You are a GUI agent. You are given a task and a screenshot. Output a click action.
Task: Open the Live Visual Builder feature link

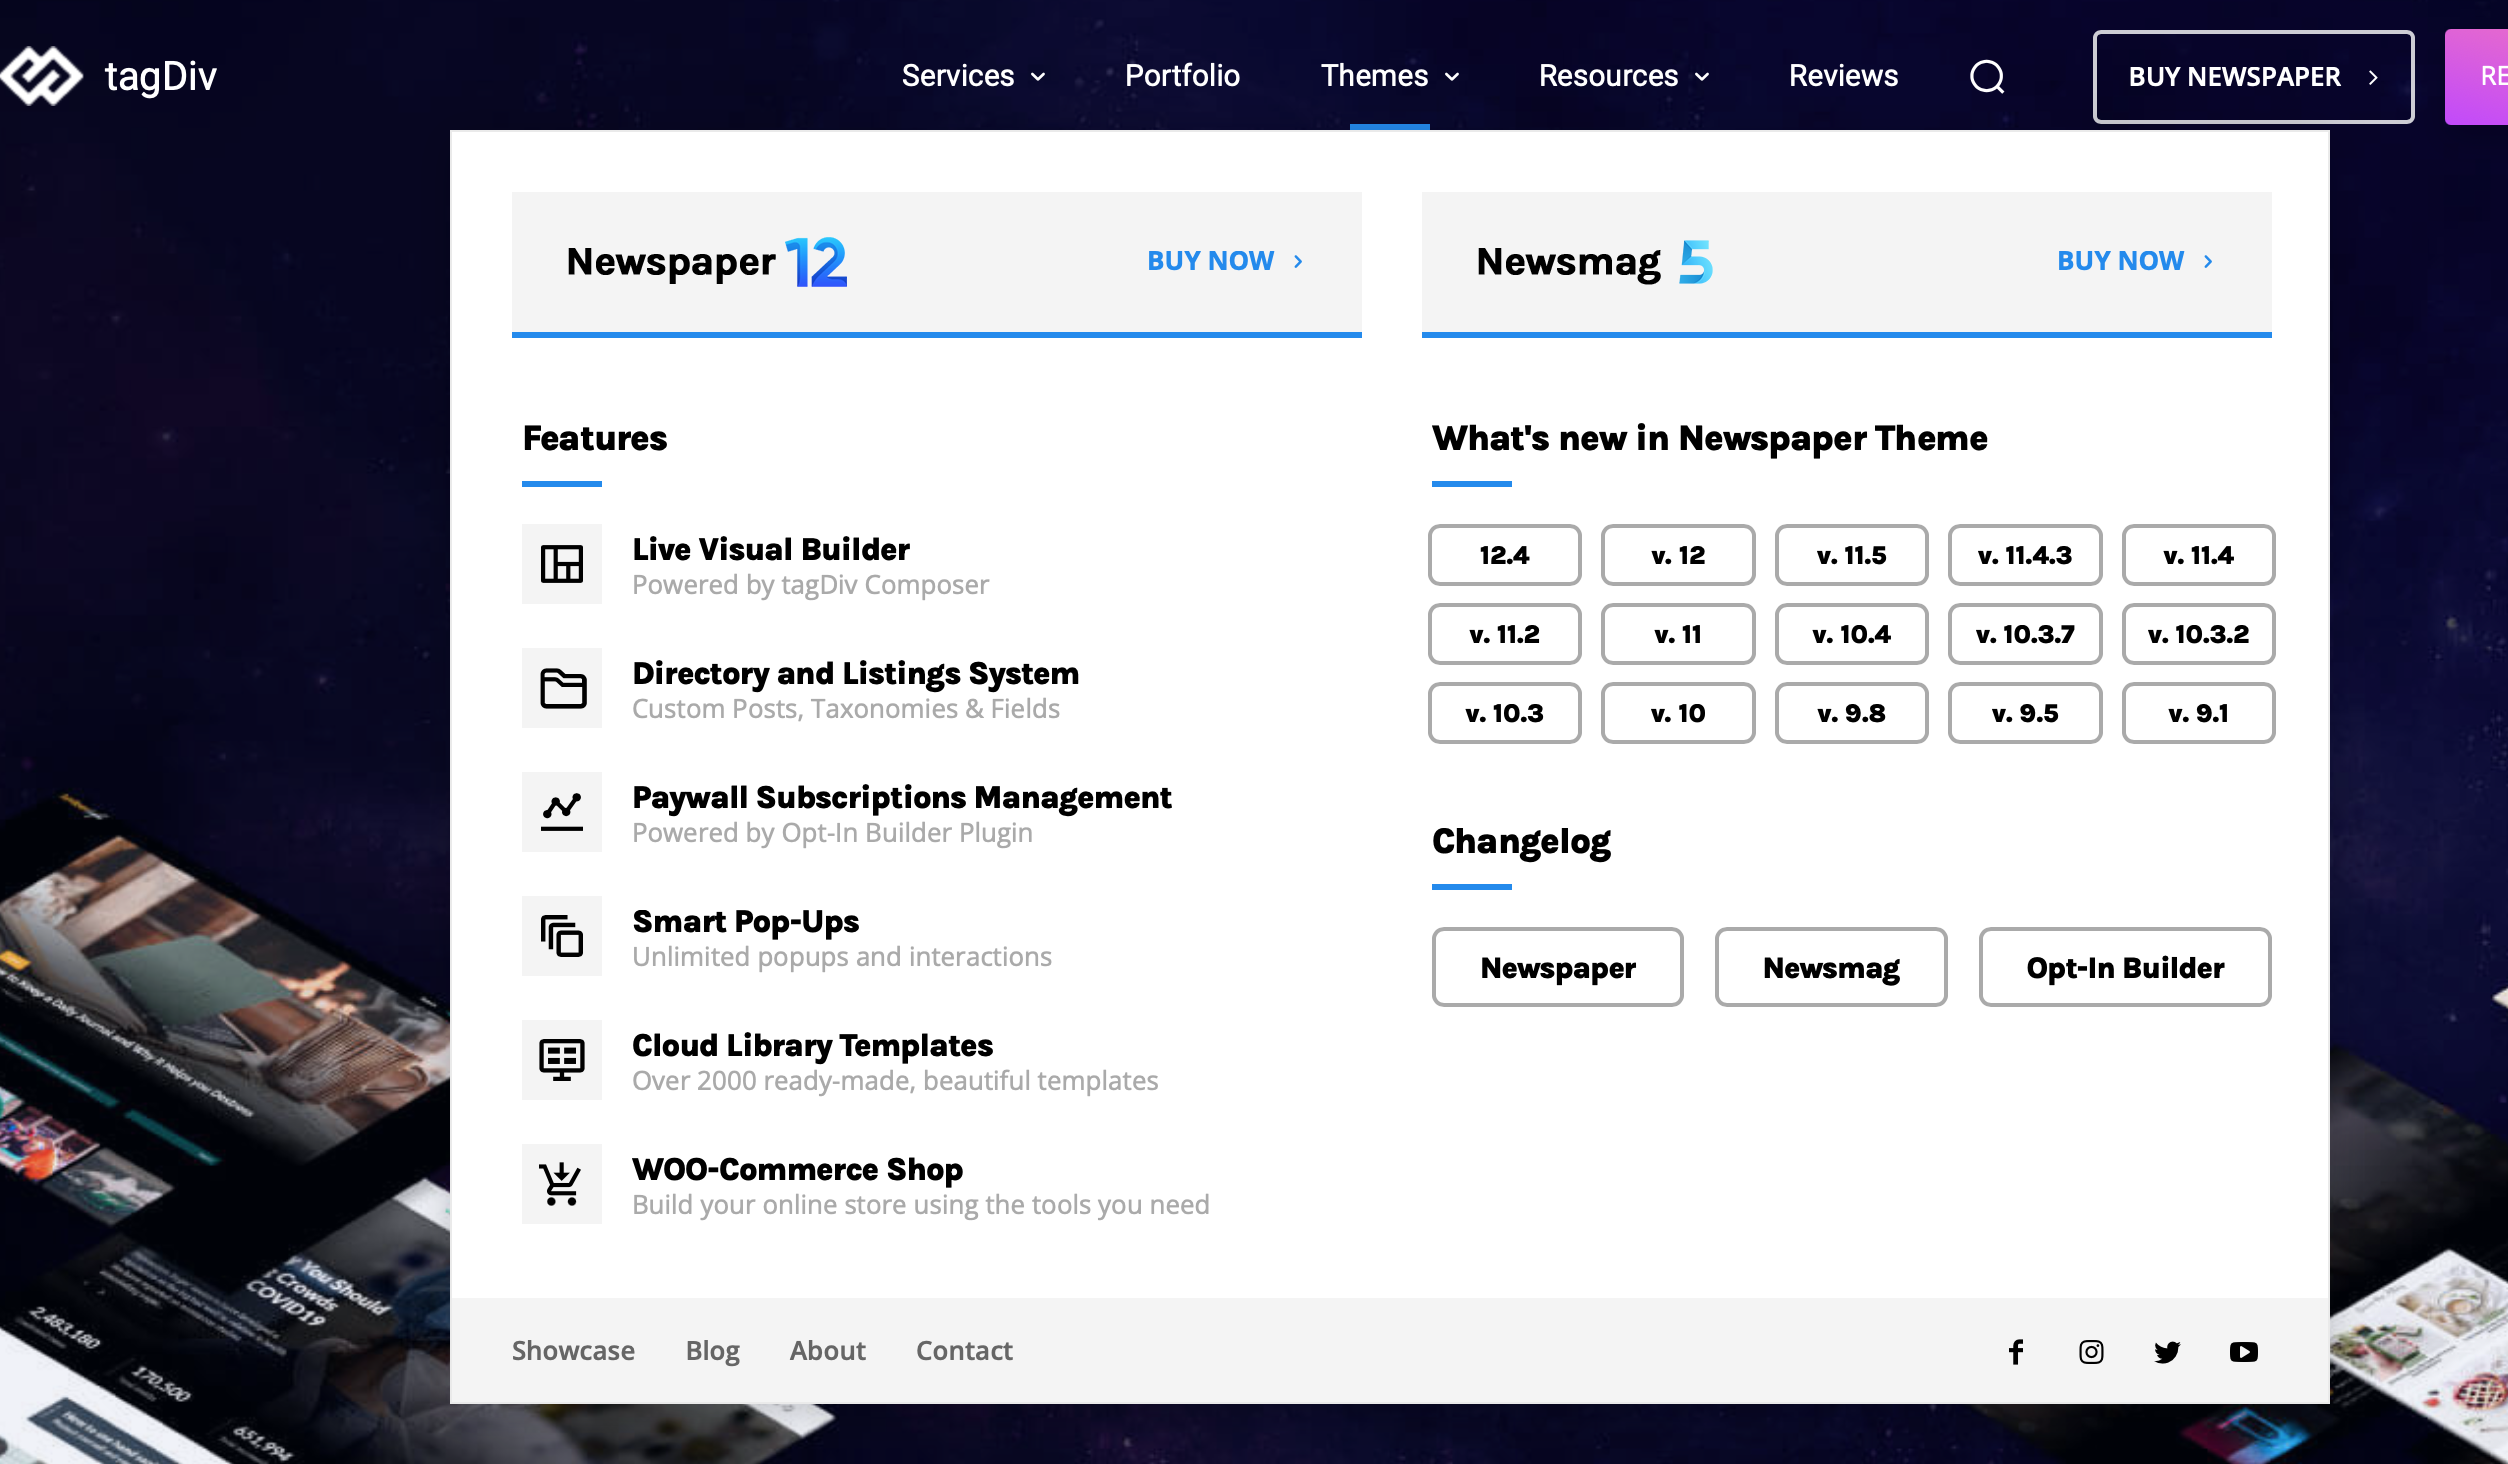(771, 549)
